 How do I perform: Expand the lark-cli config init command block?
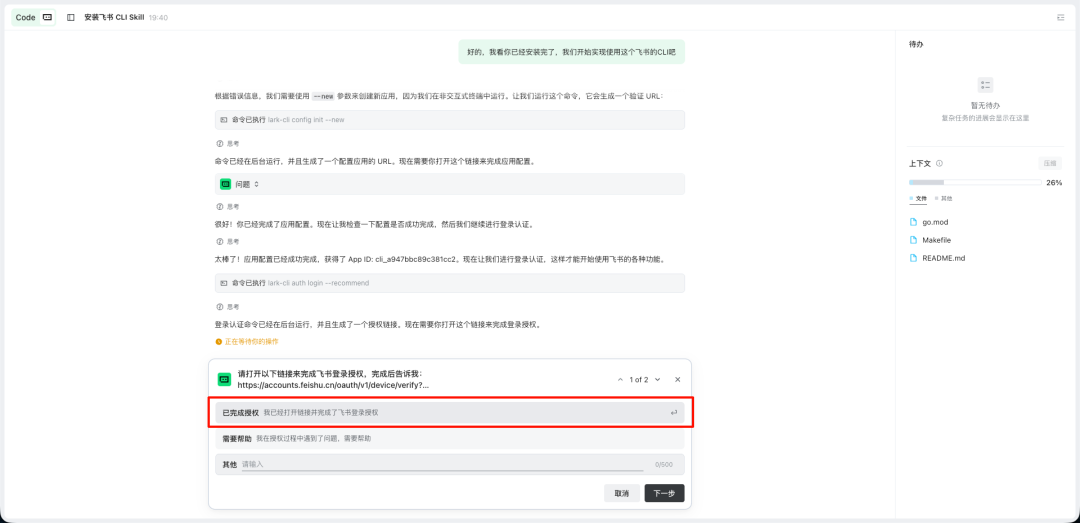click(450, 120)
